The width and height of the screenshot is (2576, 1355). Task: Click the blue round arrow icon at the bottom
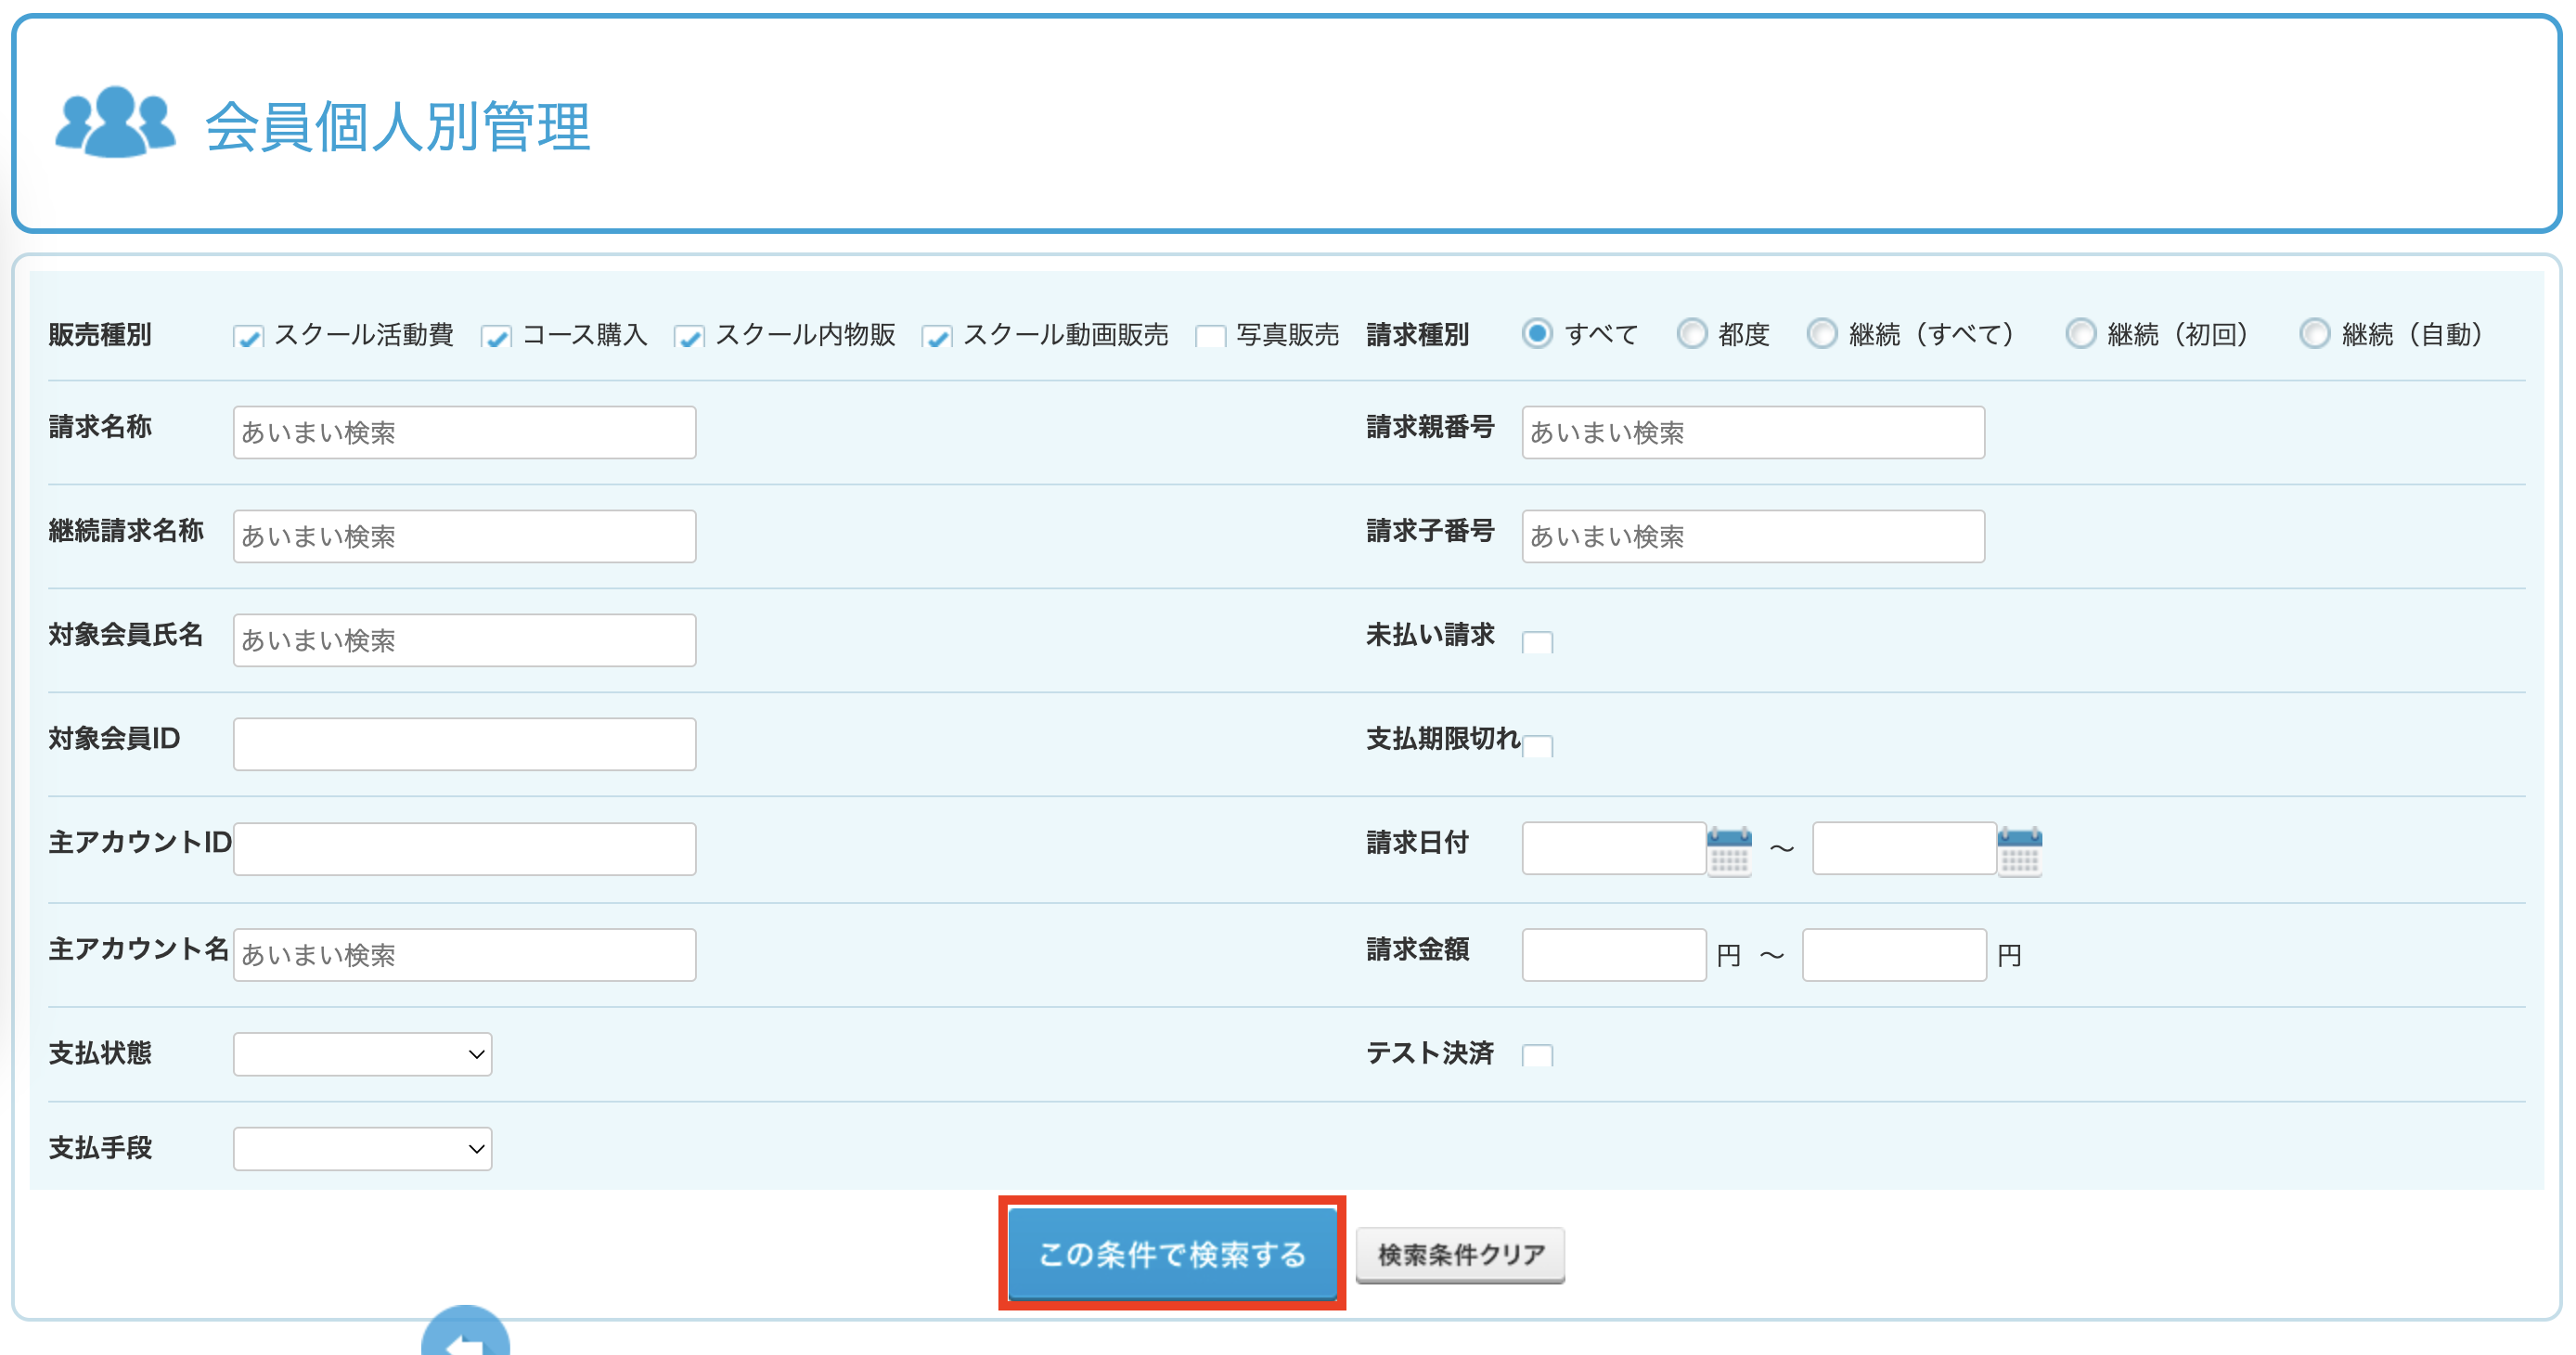point(466,1331)
